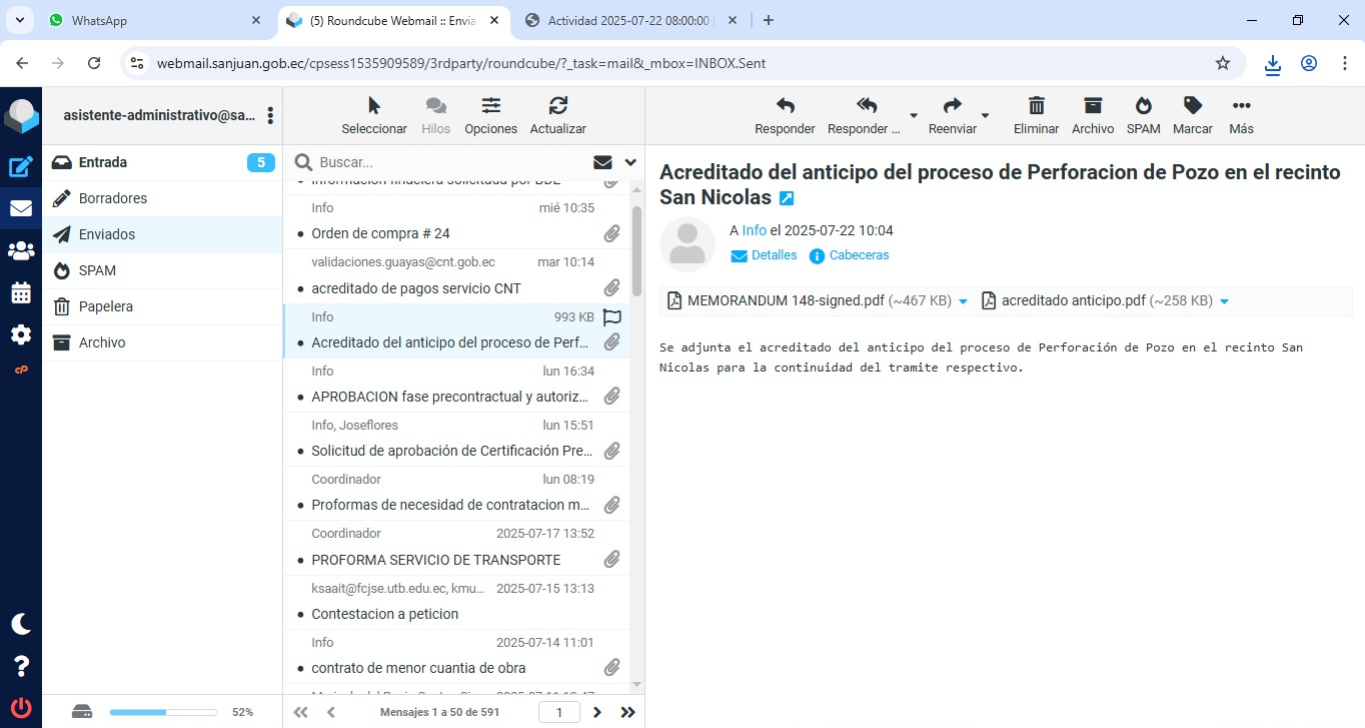Expand Reenviar forward options arrow
Viewport: 1365px width, 728px height.
(985, 116)
